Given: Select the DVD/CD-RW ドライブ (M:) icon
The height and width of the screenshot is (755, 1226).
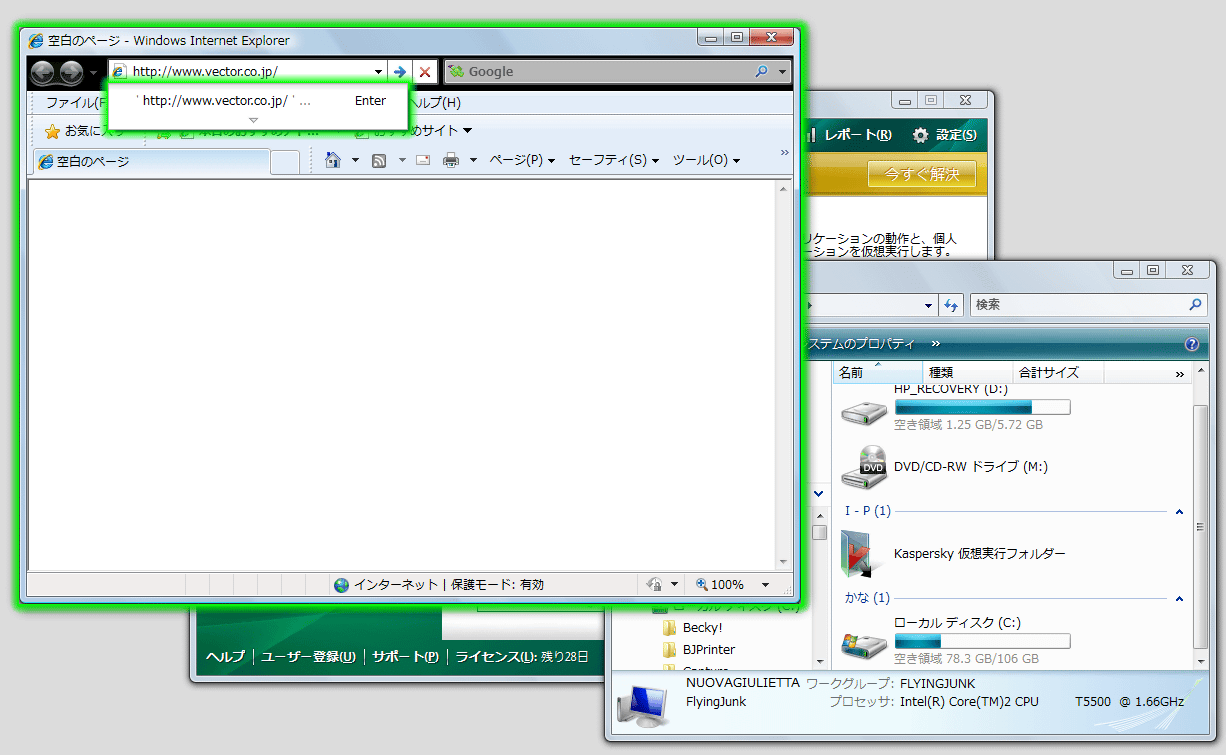Looking at the screenshot, I should [863, 466].
